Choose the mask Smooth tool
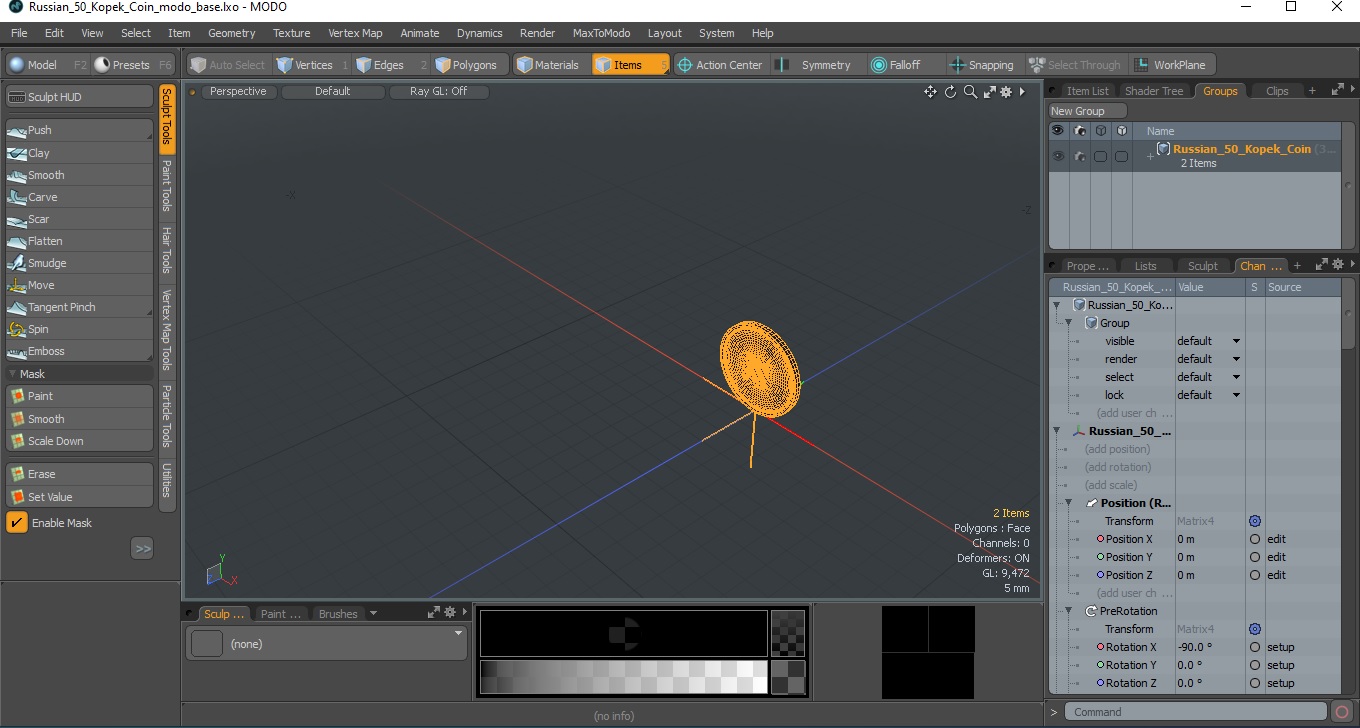This screenshot has height=728, width=1360. (79, 419)
